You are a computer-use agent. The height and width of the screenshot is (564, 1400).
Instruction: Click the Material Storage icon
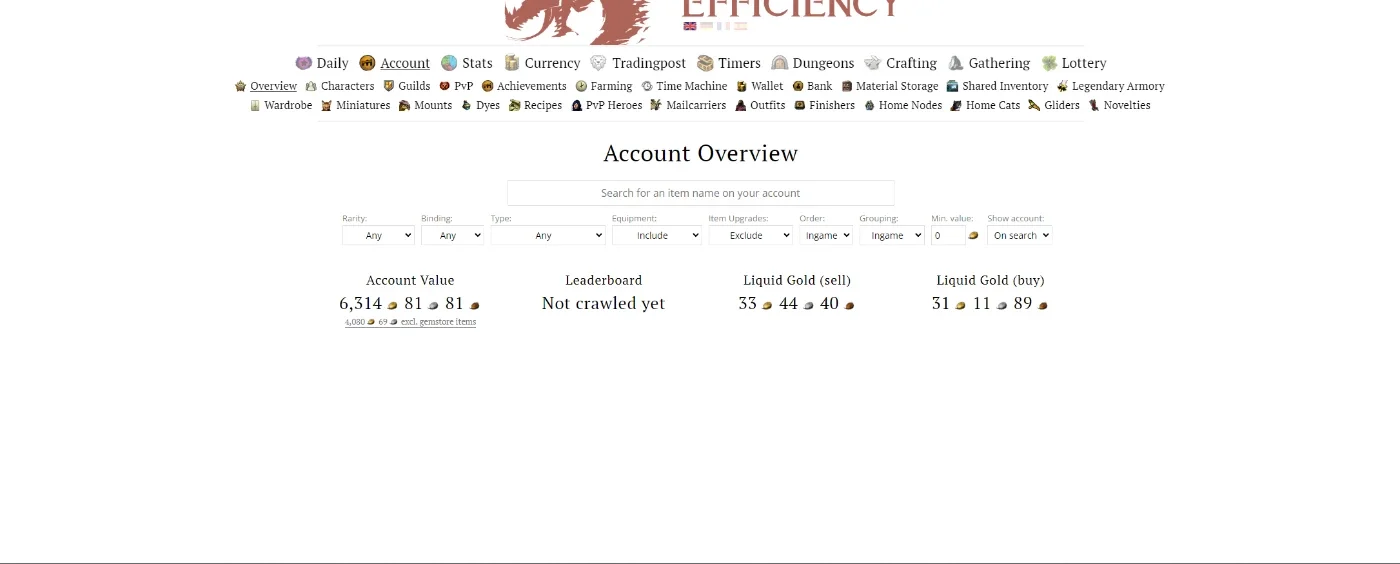[847, 86]
